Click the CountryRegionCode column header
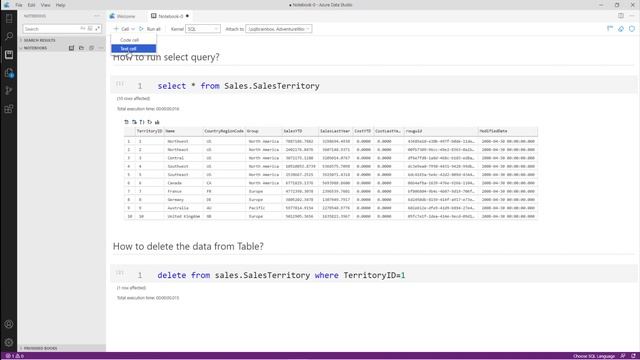Image resolution: width=640 pixels, height=360 pixels. pos(224,131)
